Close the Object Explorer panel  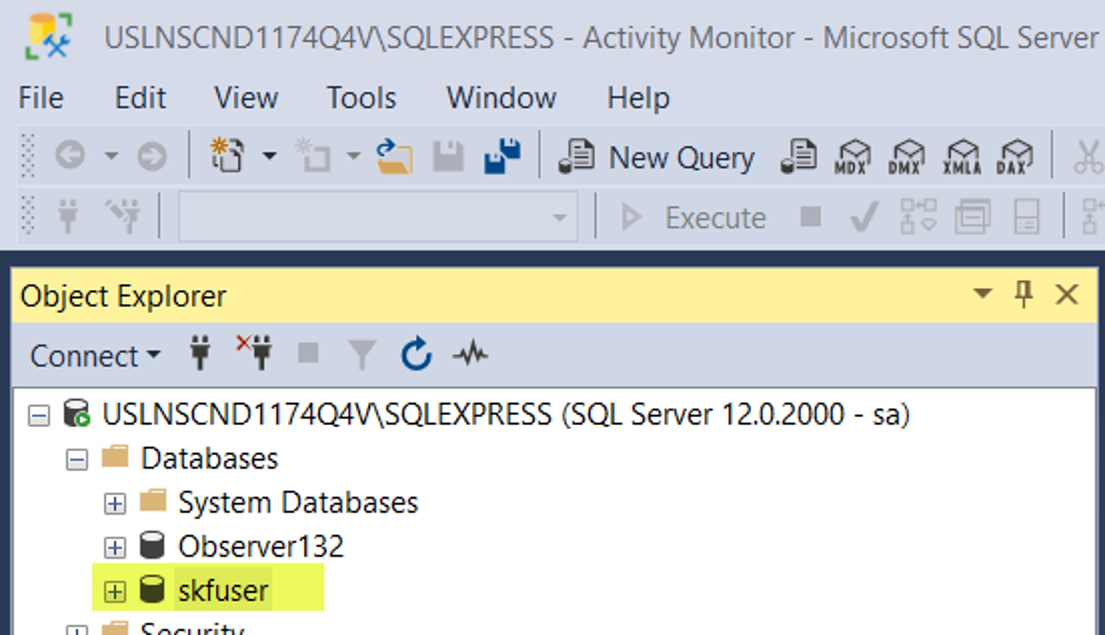[x=1066, y=294]
